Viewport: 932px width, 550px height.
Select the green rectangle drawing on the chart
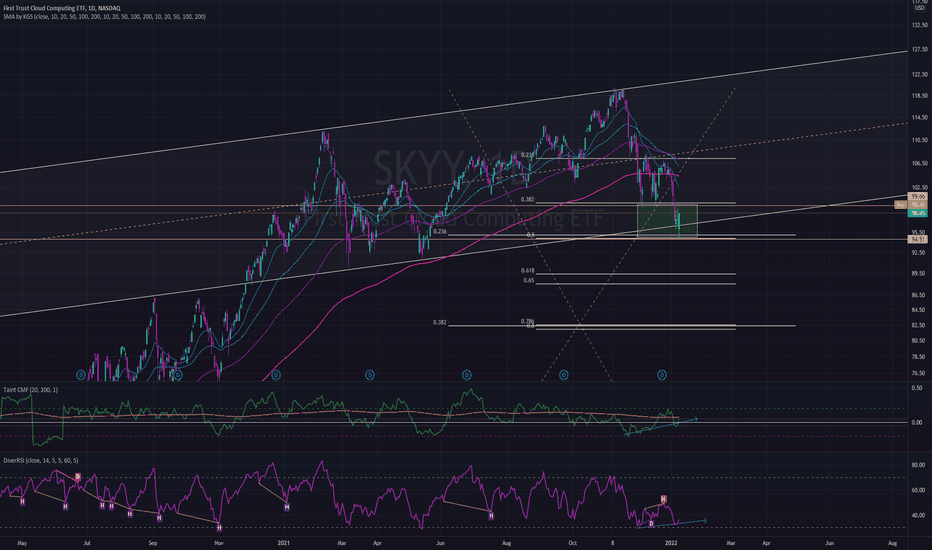click(x=667, y=221)
